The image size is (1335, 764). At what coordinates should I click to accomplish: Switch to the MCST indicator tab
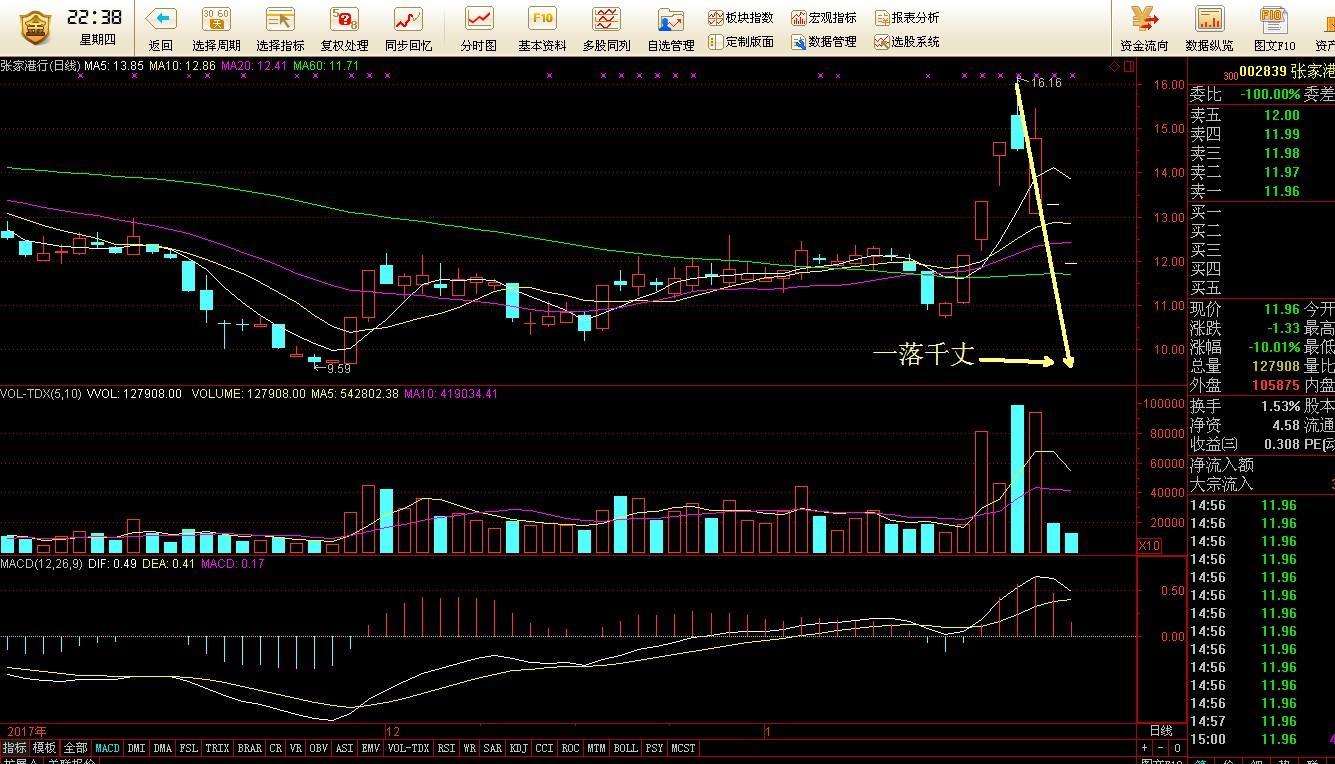click(684, 748)
